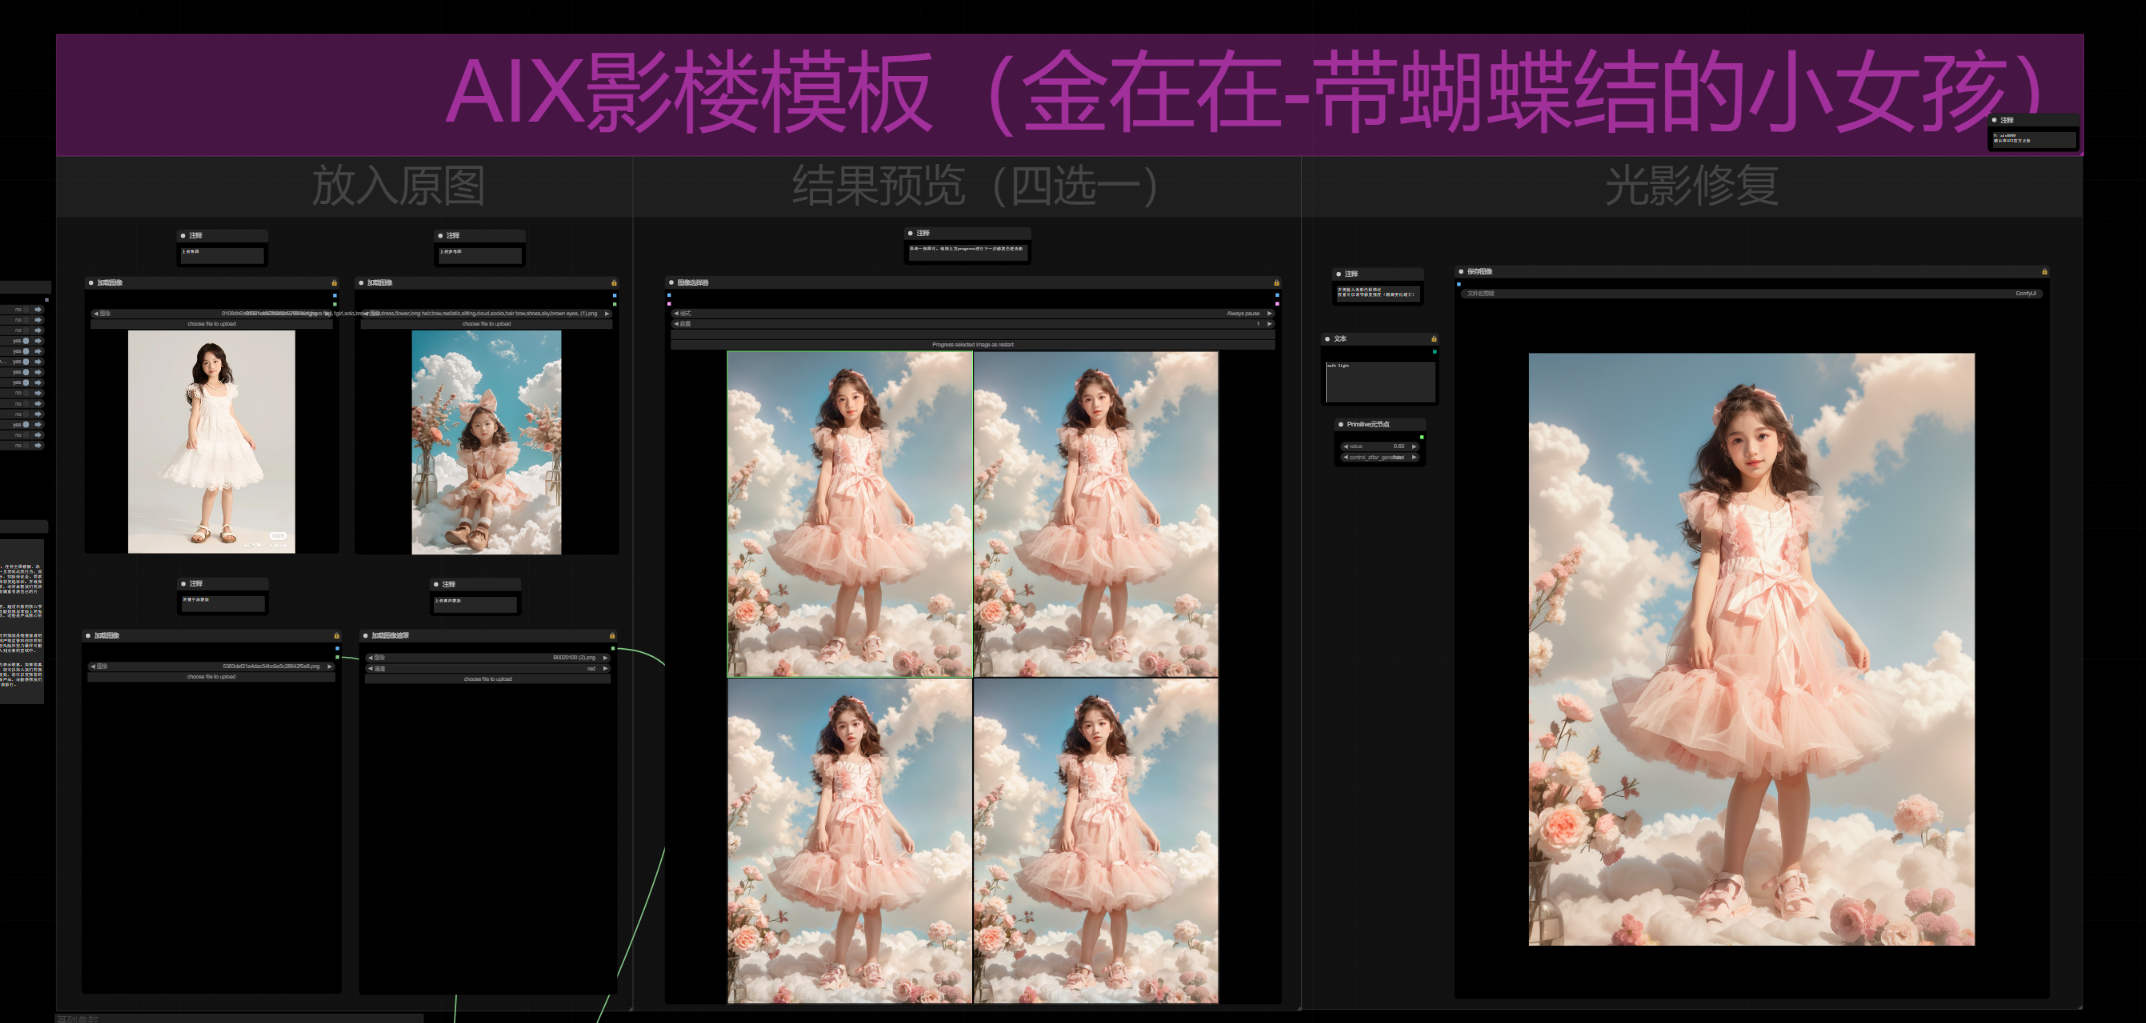
Task: Collapse Primitive元节点 node via its title dot
Action: [1340, 424]
